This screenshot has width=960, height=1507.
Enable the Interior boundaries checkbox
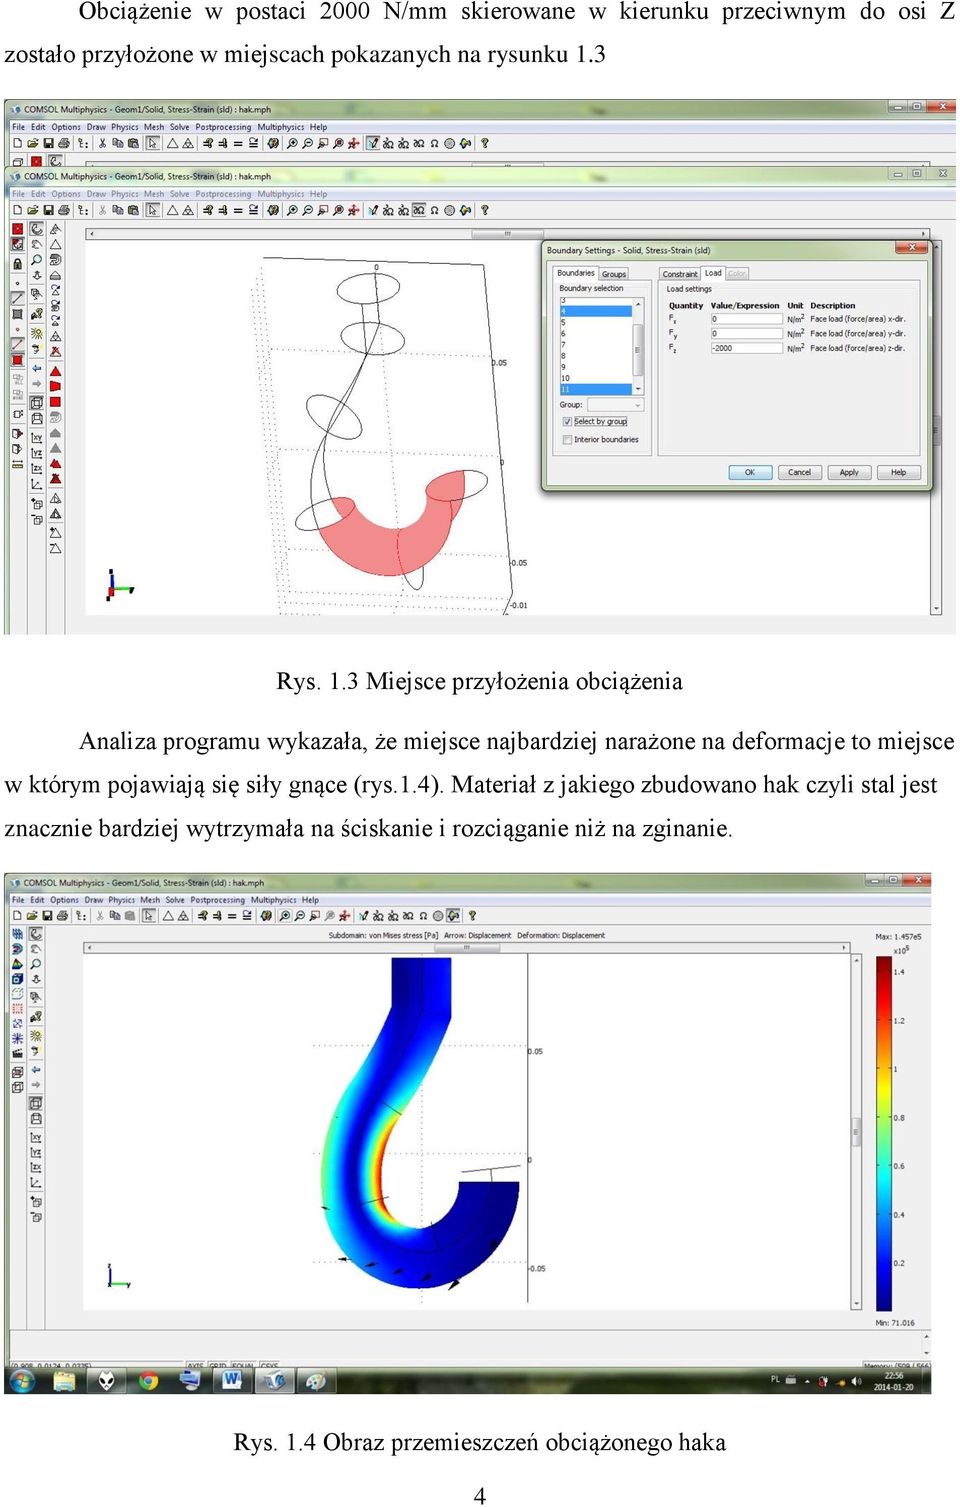(567, 439)
